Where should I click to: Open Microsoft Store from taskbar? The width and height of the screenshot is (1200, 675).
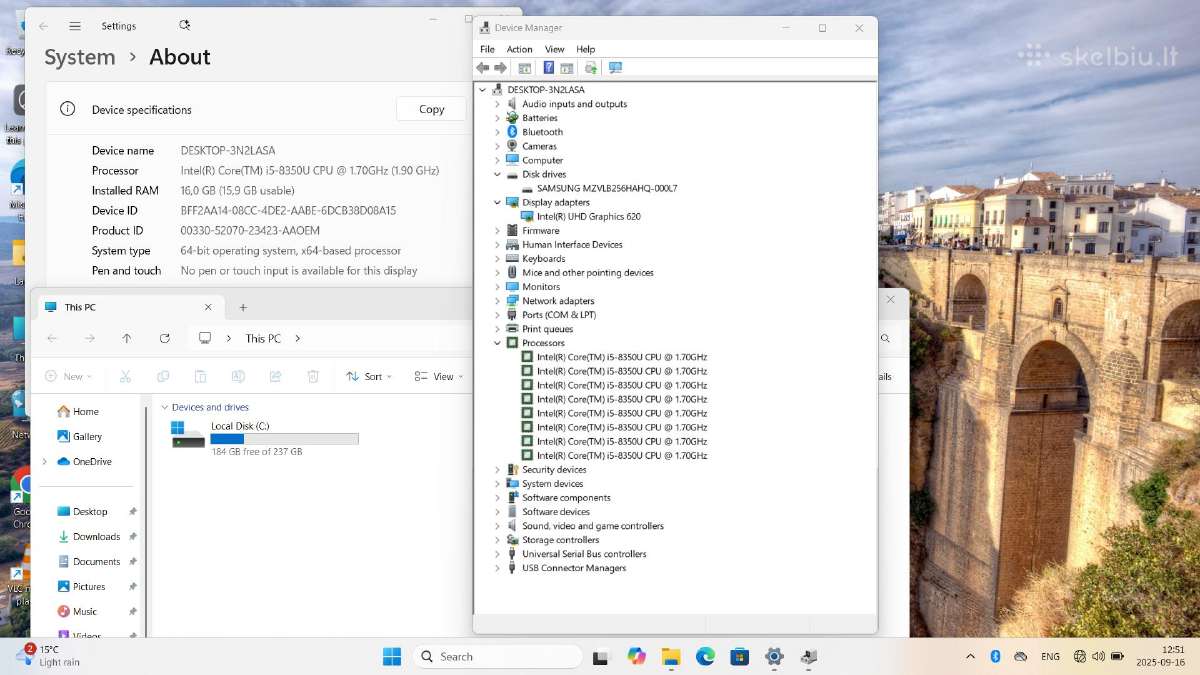(x=739, y=656)
